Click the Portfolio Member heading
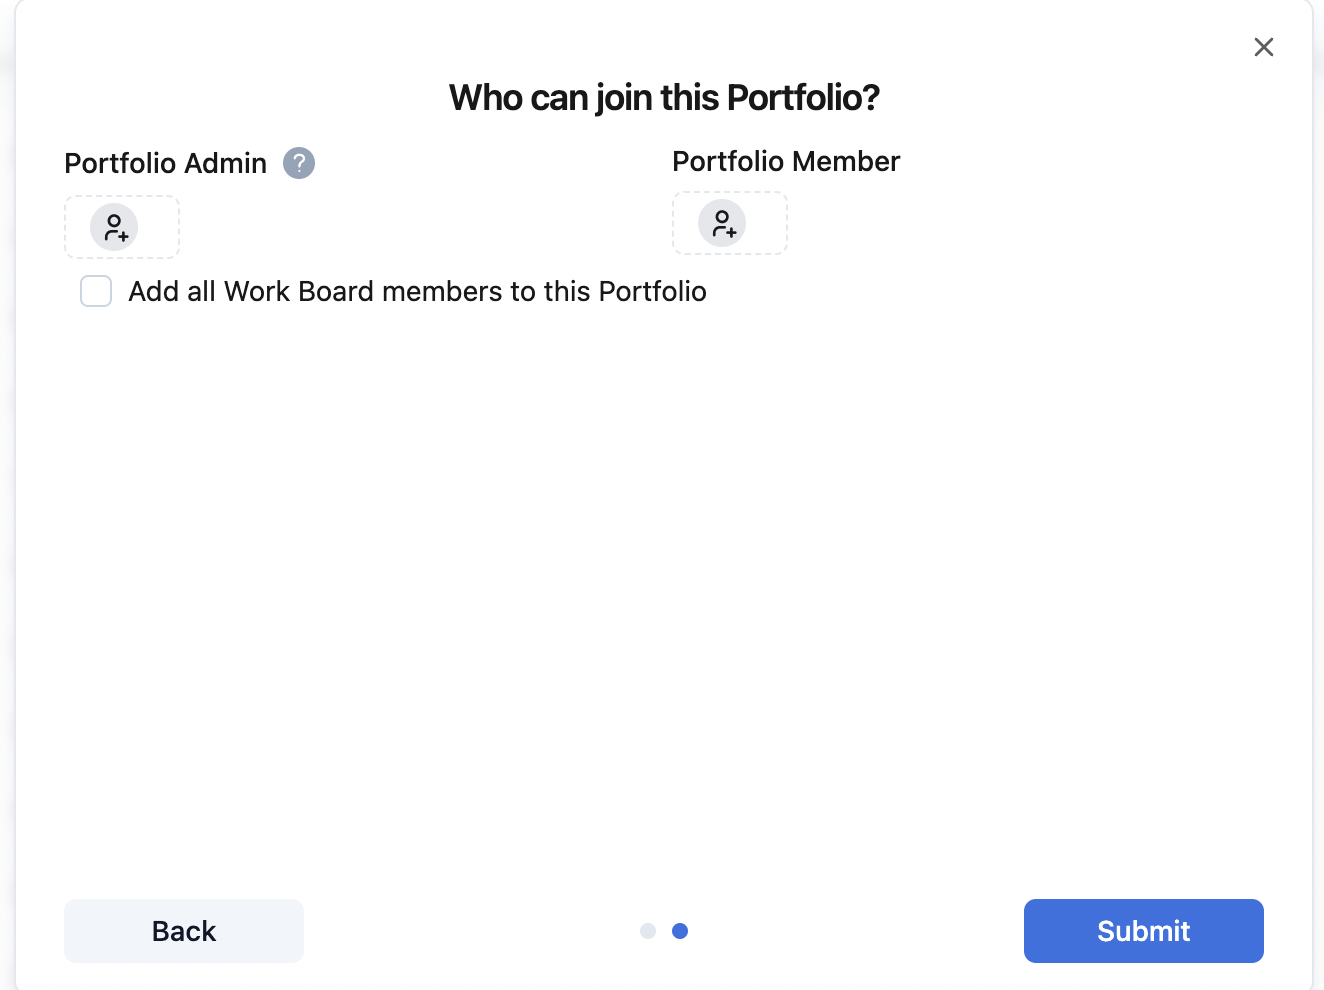This screenshot has width=1324, height=990. 786,161
